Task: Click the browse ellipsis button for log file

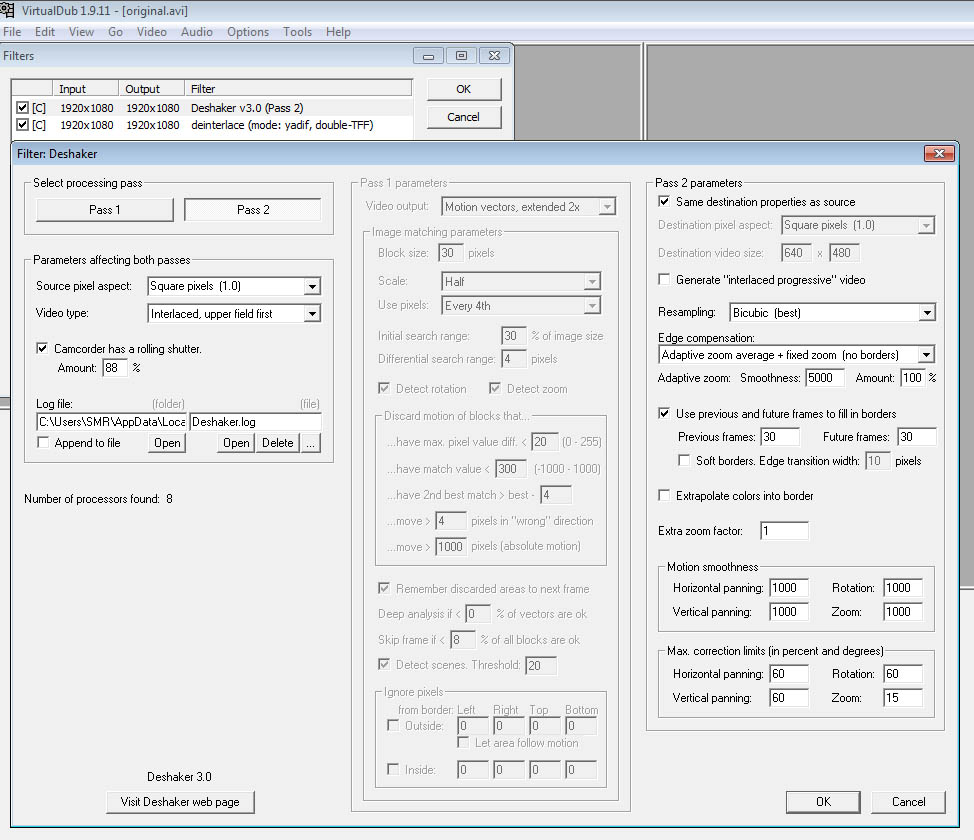Action: tap(310, 443)
